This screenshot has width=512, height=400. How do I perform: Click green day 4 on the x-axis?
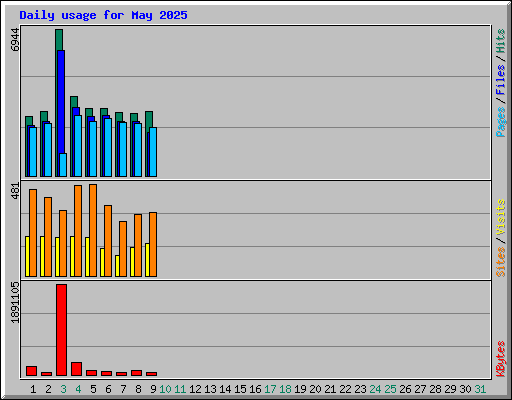tap(78, 389)
